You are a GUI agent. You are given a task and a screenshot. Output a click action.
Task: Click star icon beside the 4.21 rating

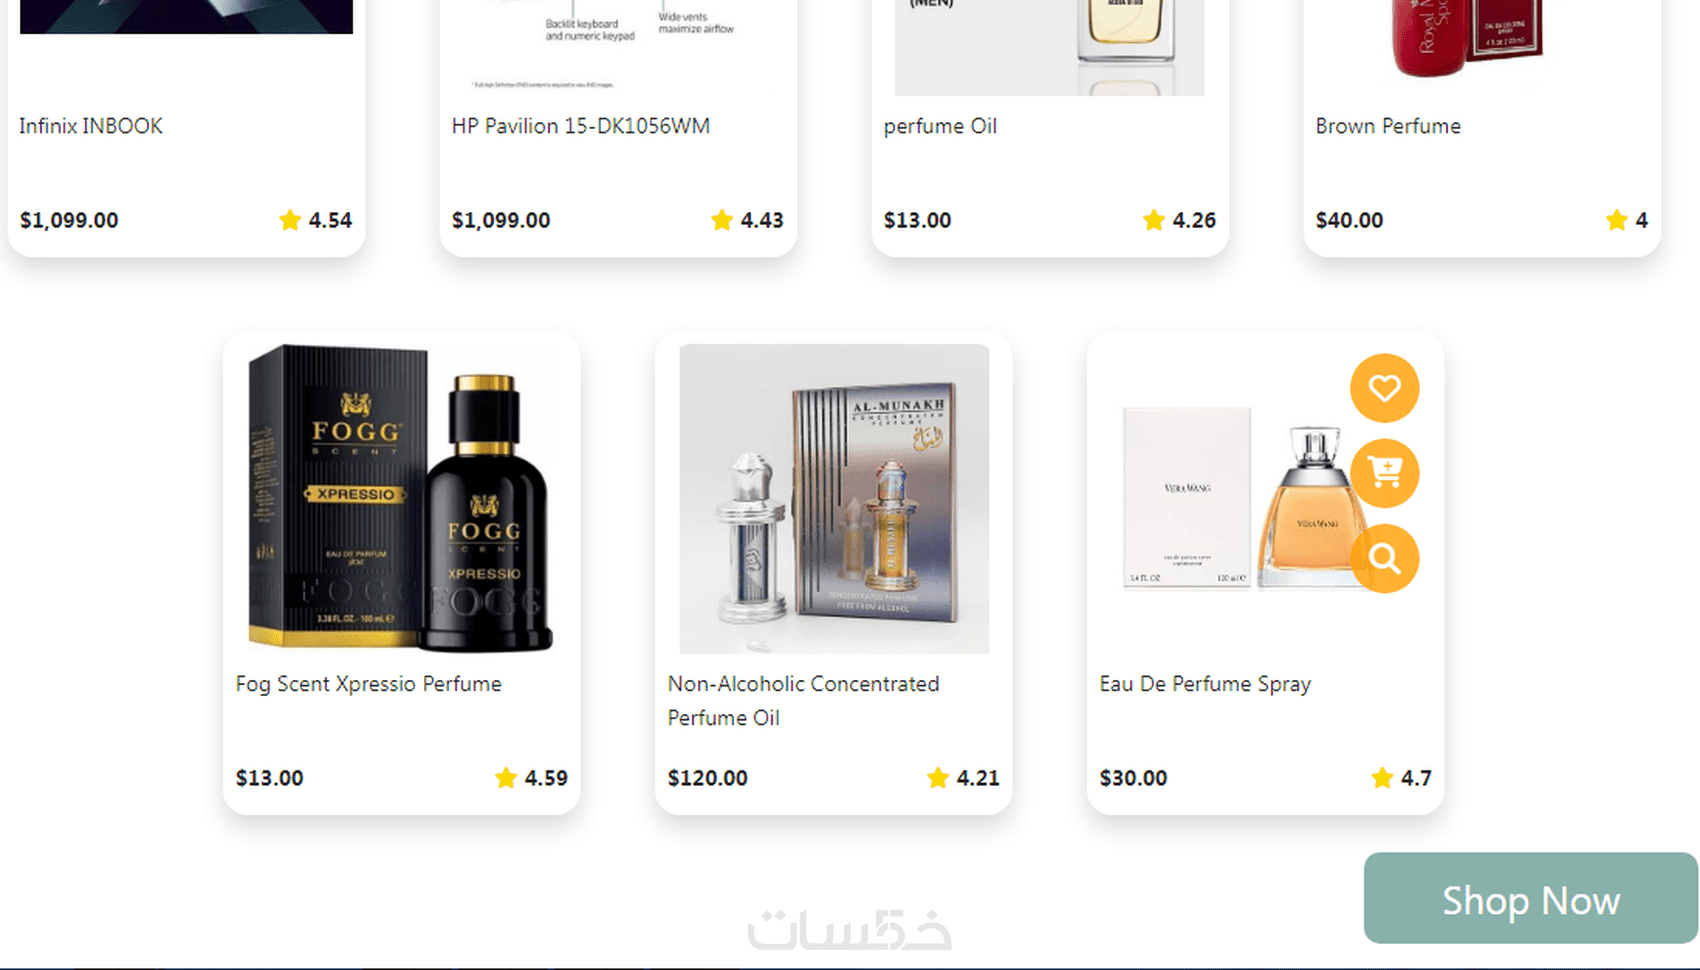(x=938, y=777)
